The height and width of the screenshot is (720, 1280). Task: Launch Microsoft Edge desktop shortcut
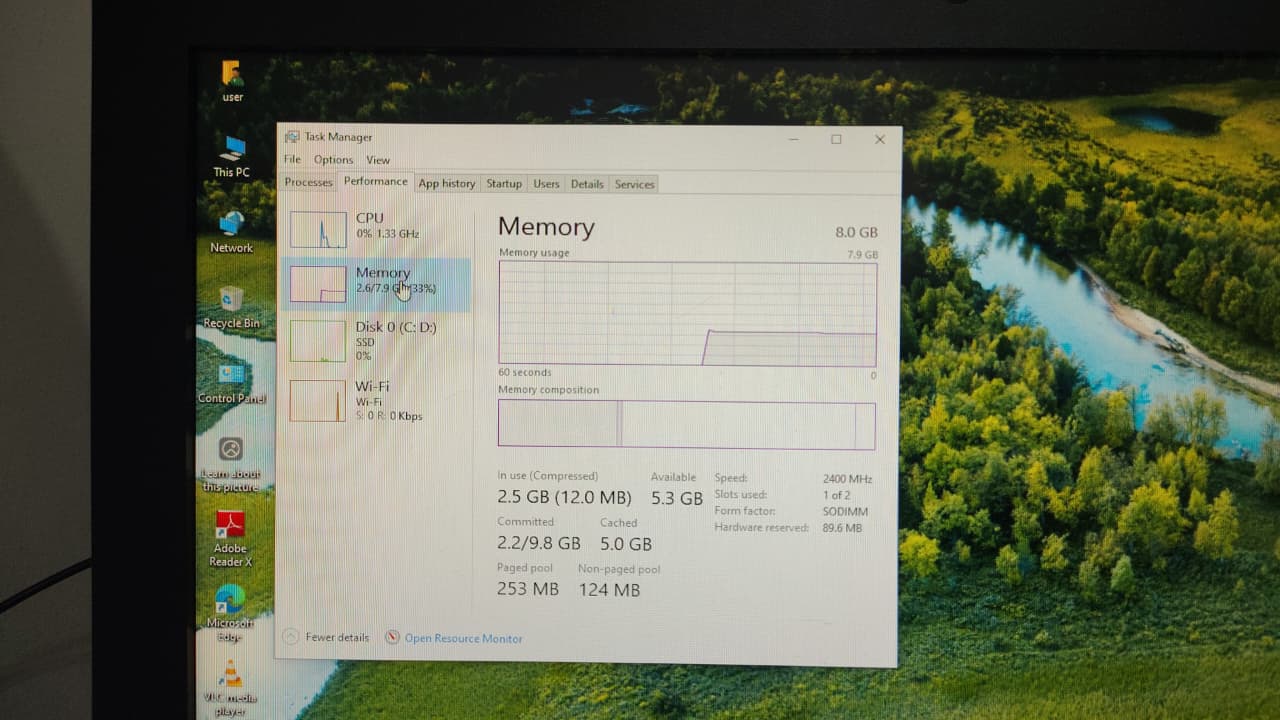tap(230, 600)
